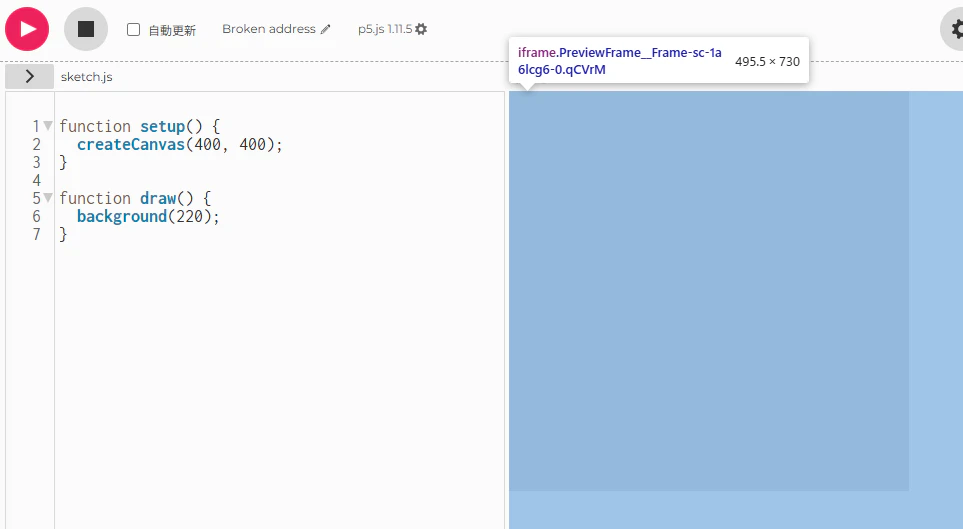
Task: Place cursor on background(220) line
Action: click(148, 216)
